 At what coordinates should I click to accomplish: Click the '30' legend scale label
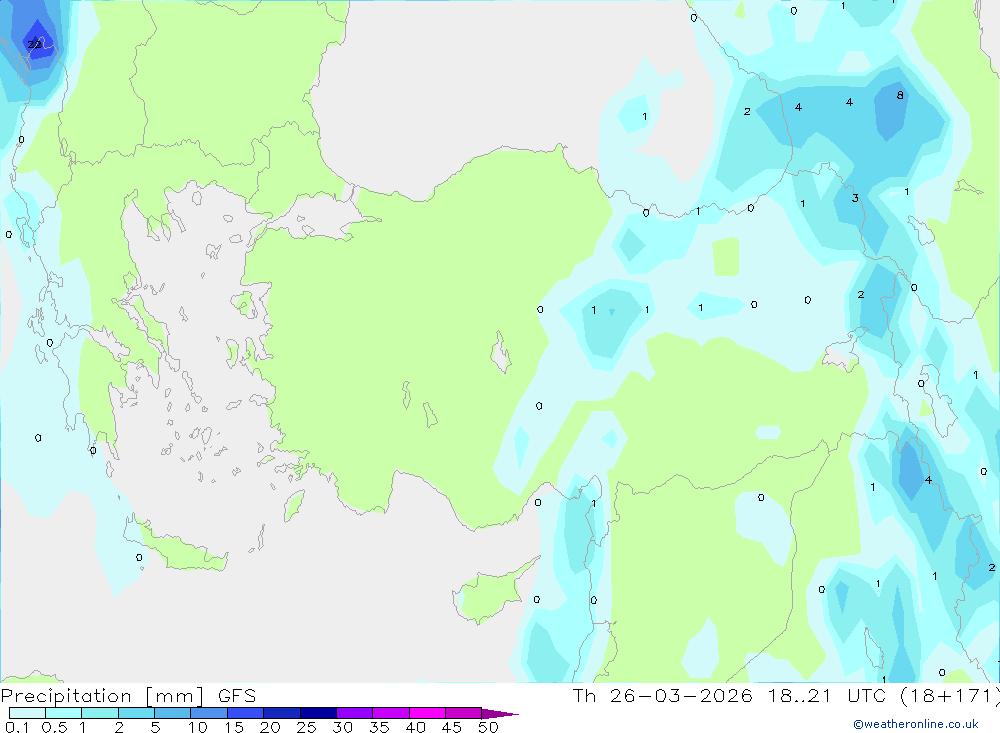(x=342, y=727)
